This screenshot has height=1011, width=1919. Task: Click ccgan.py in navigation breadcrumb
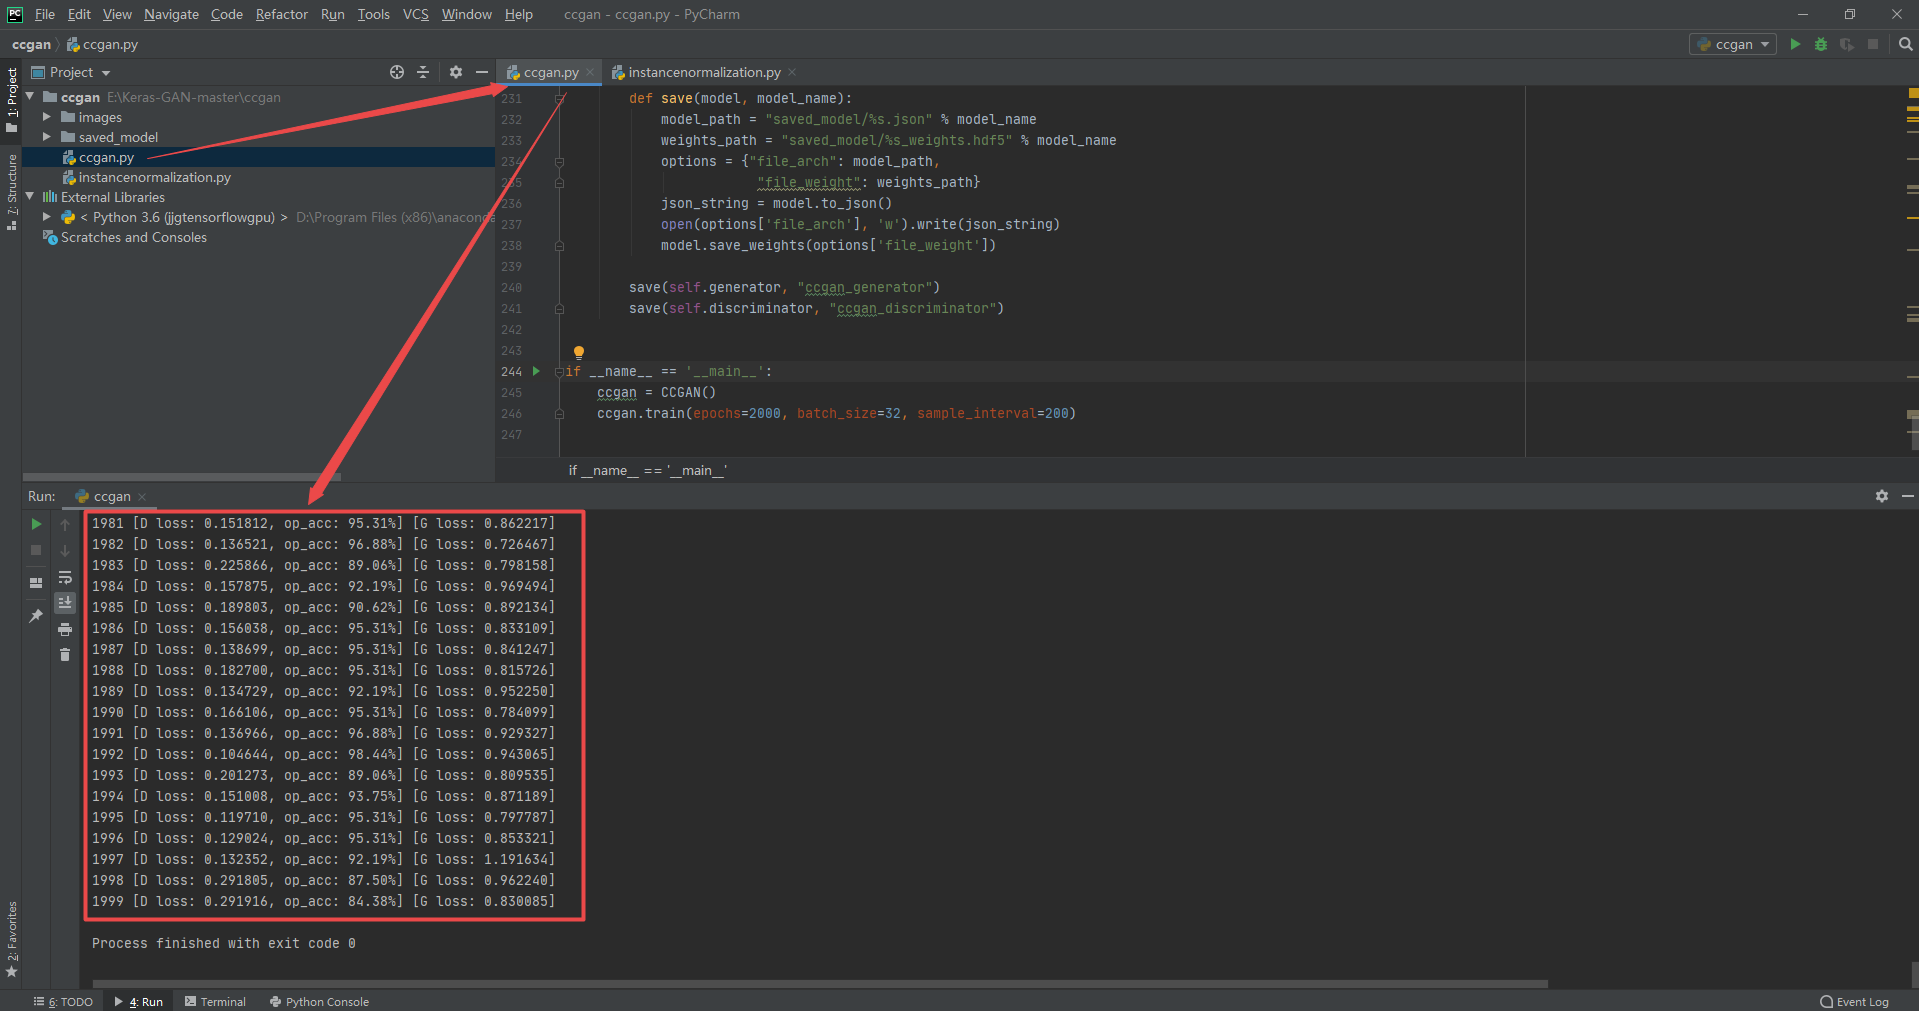coord(102,44)
